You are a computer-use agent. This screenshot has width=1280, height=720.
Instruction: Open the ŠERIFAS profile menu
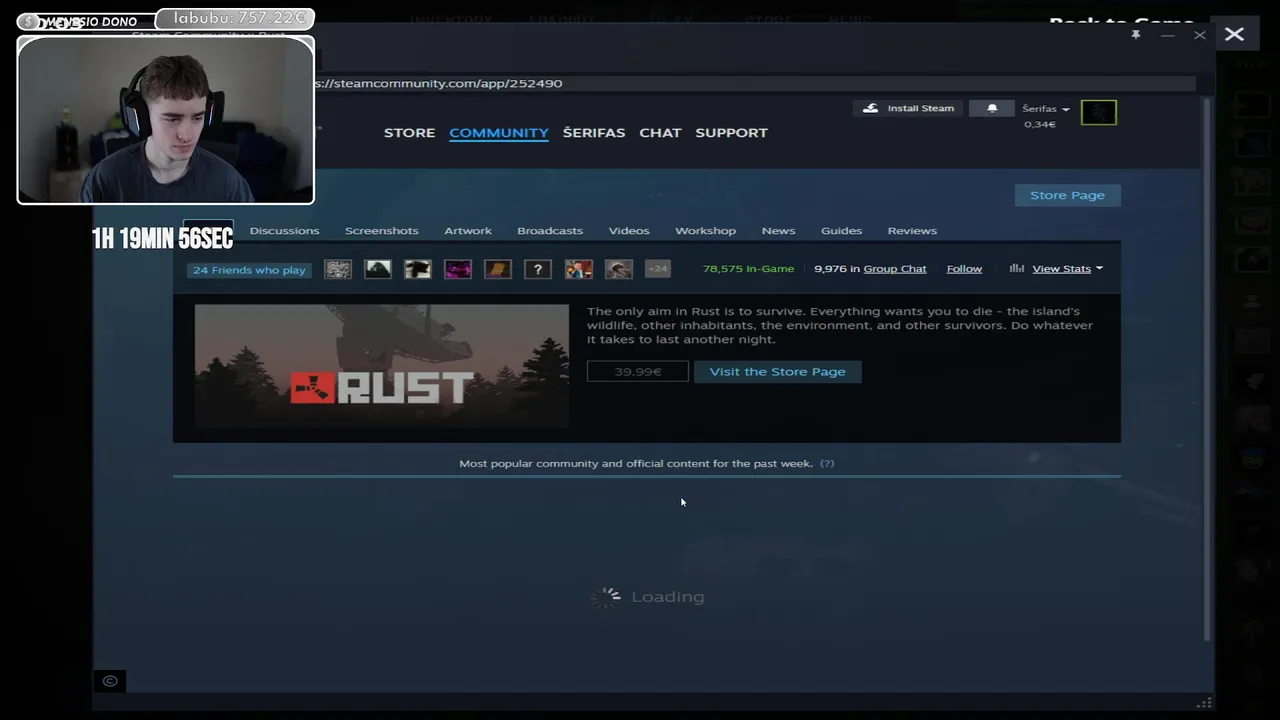pos(594,132)
